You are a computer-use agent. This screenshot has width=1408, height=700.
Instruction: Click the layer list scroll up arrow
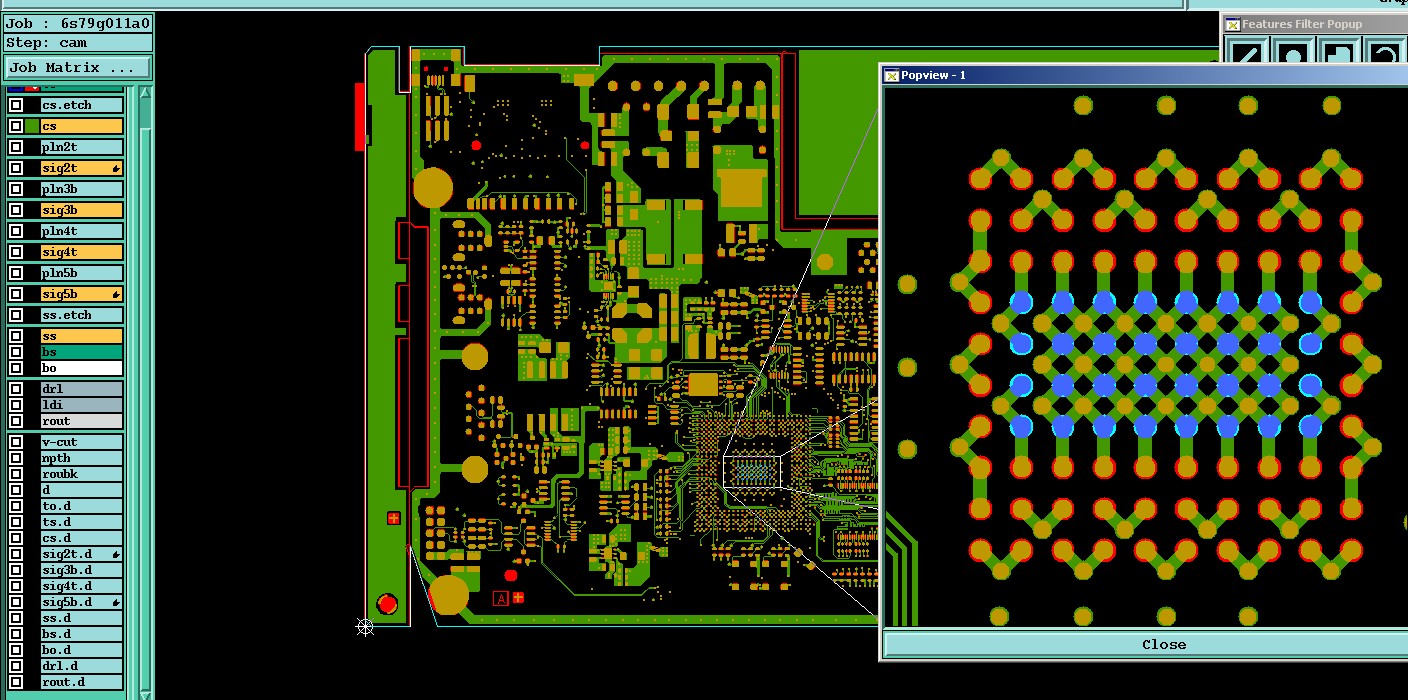[x=144, y=93]
